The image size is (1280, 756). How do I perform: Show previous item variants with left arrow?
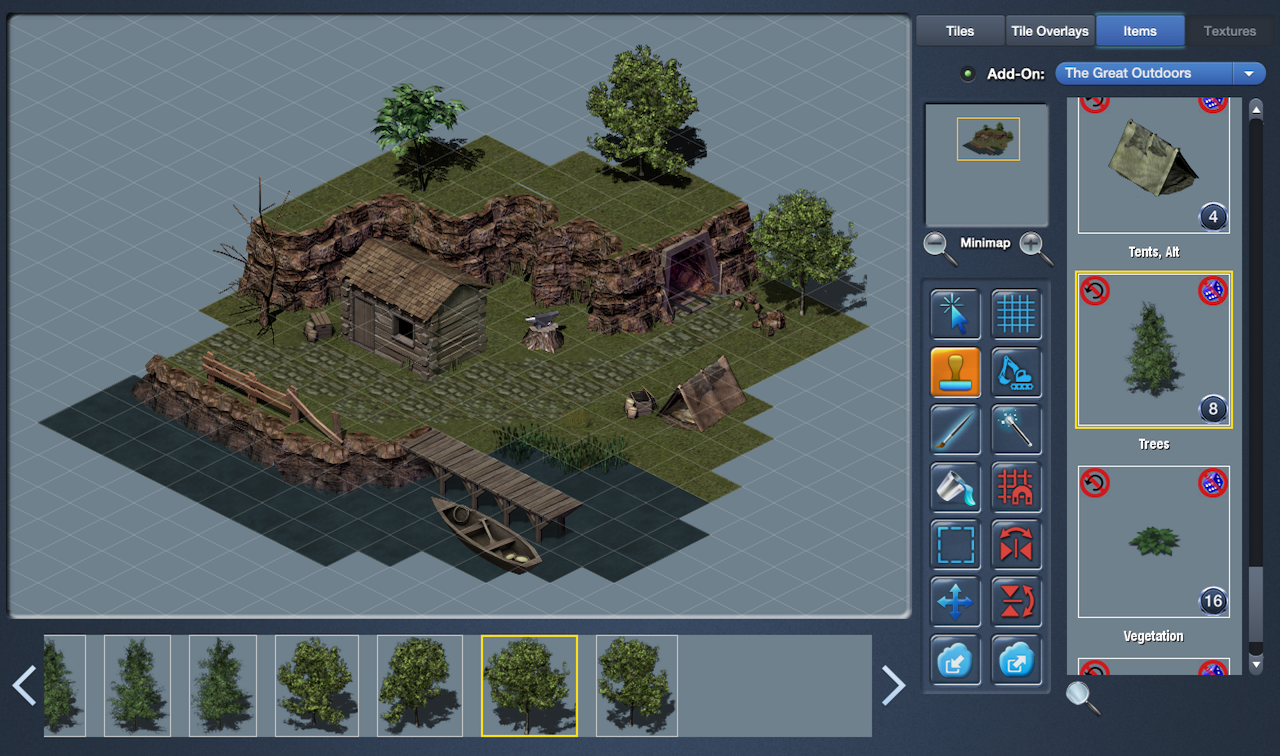(24, 685)
